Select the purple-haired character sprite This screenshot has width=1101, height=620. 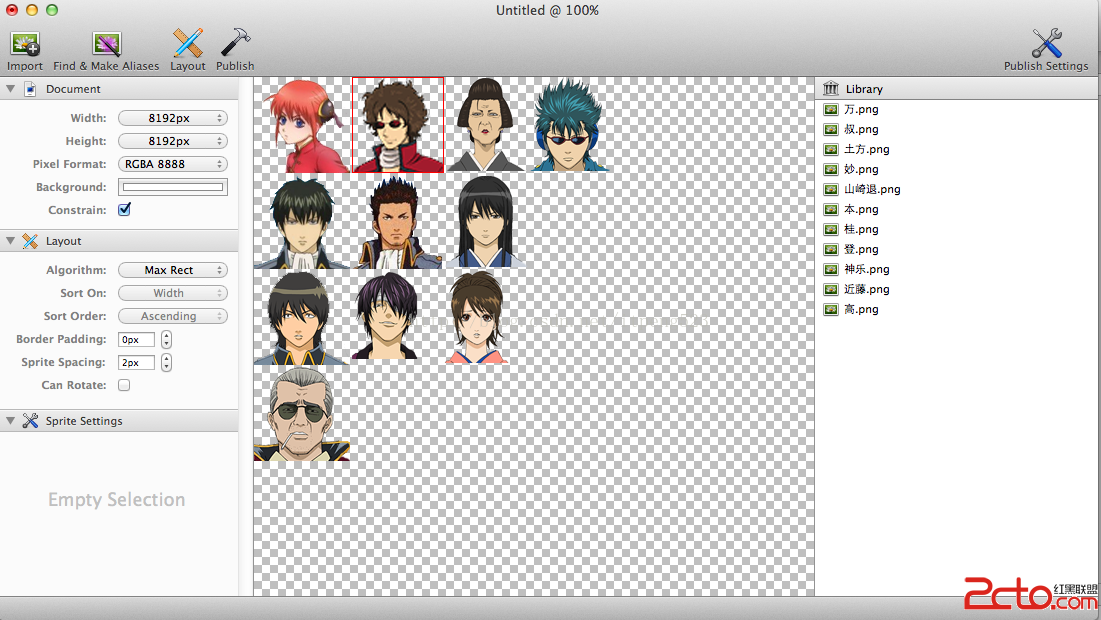pyautogui.click(x=386, y=316)
